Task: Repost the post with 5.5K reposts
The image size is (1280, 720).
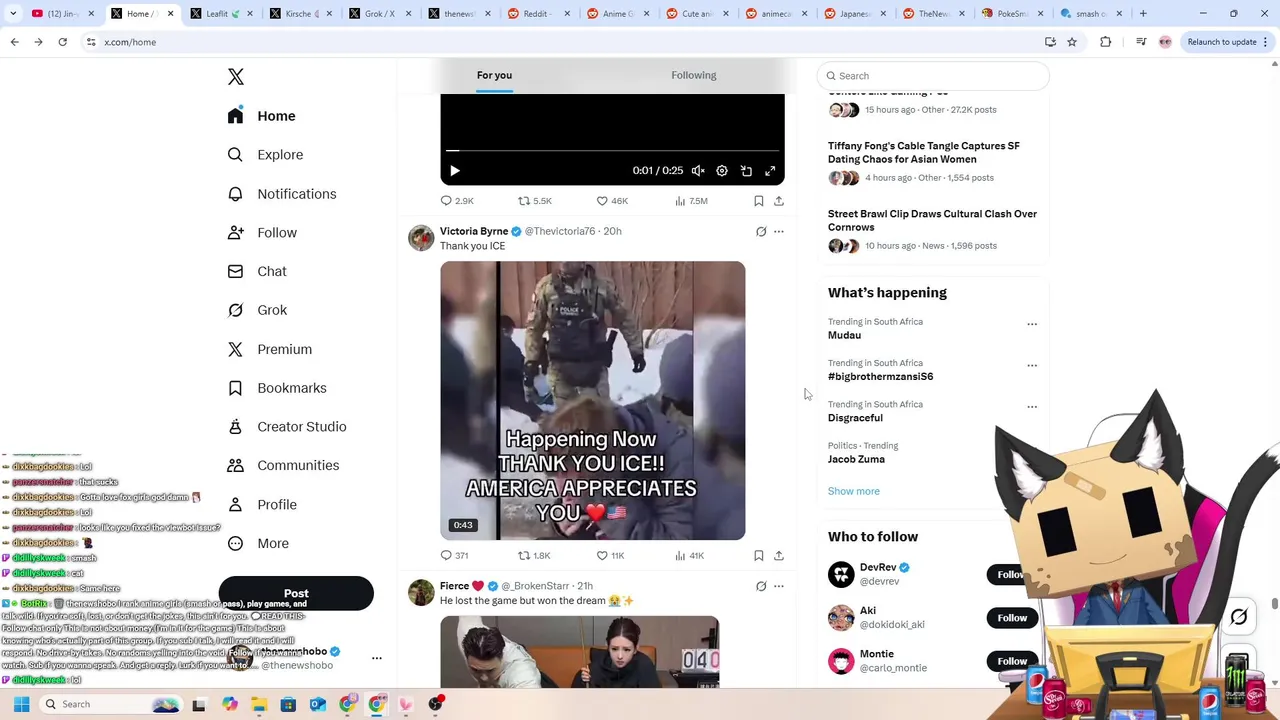Action: (535, 201)
